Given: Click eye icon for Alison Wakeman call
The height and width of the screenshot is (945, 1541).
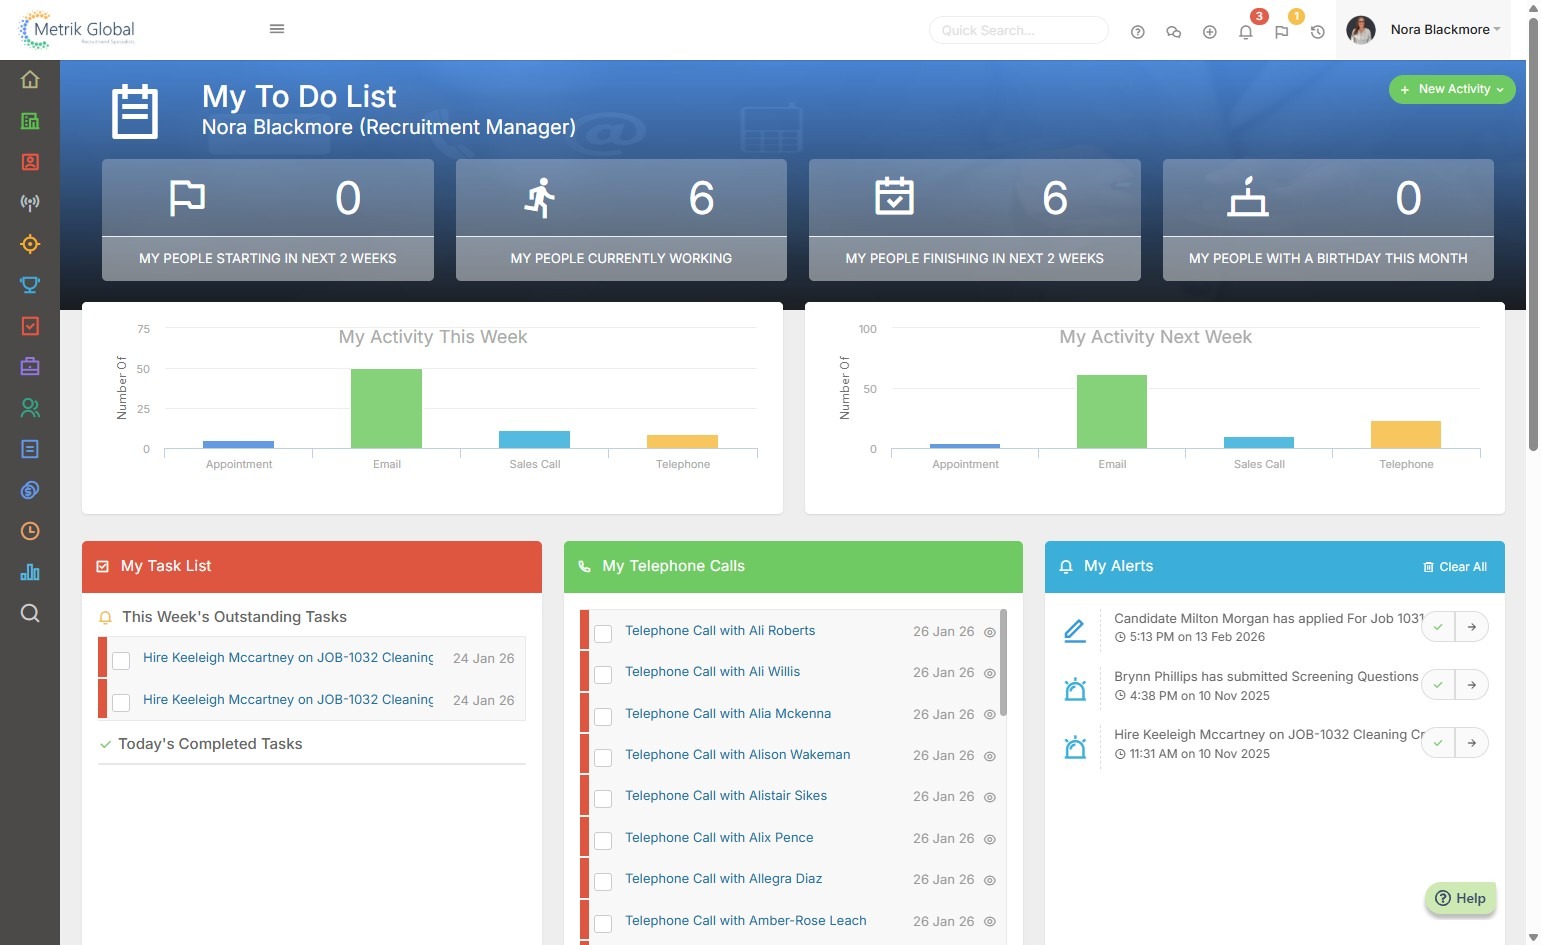Looking at the screenshot, I should [x=990, y=756].
